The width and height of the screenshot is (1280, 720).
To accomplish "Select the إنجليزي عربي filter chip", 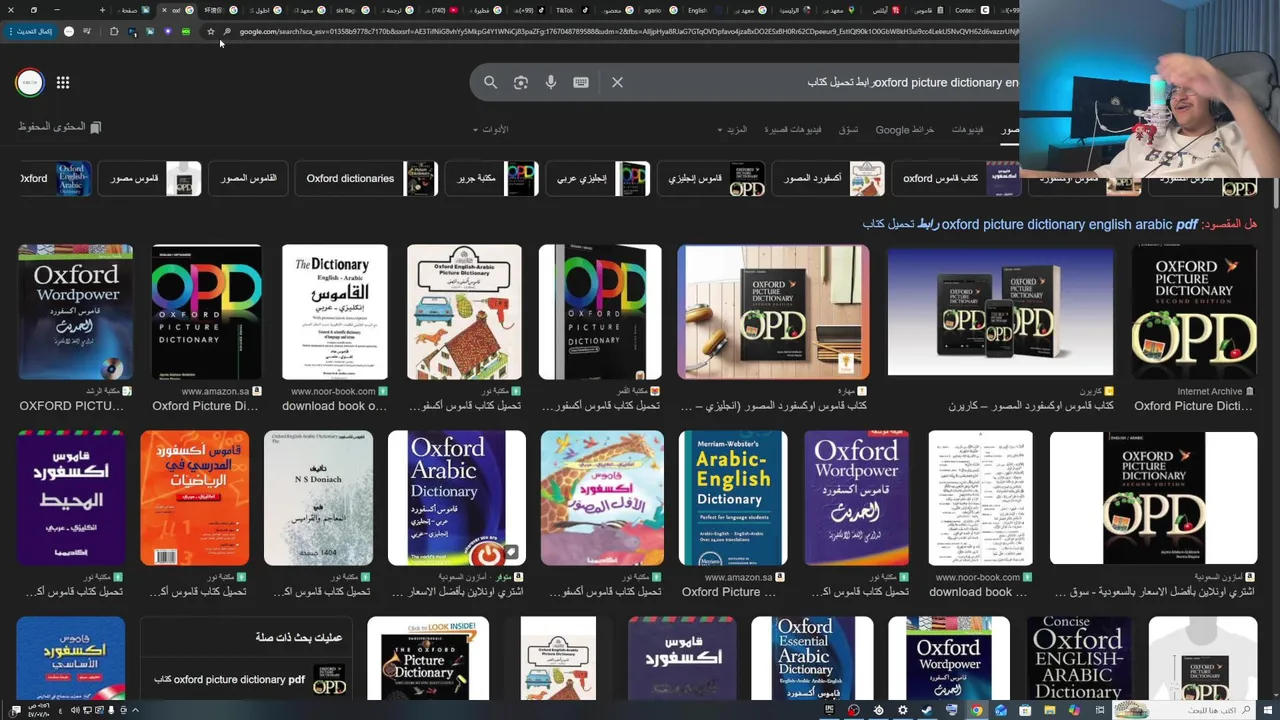I will click(597, 178).
